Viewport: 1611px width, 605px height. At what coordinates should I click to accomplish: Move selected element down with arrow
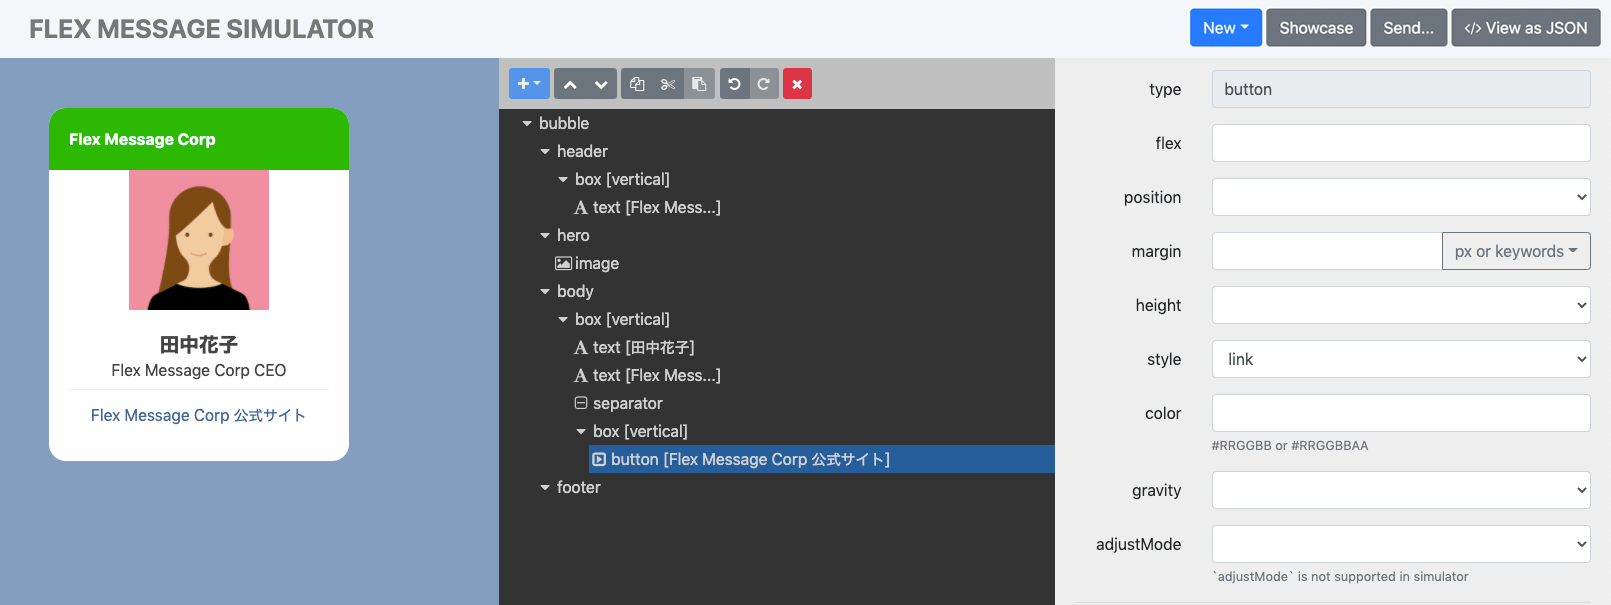click(x=601, y=84)
